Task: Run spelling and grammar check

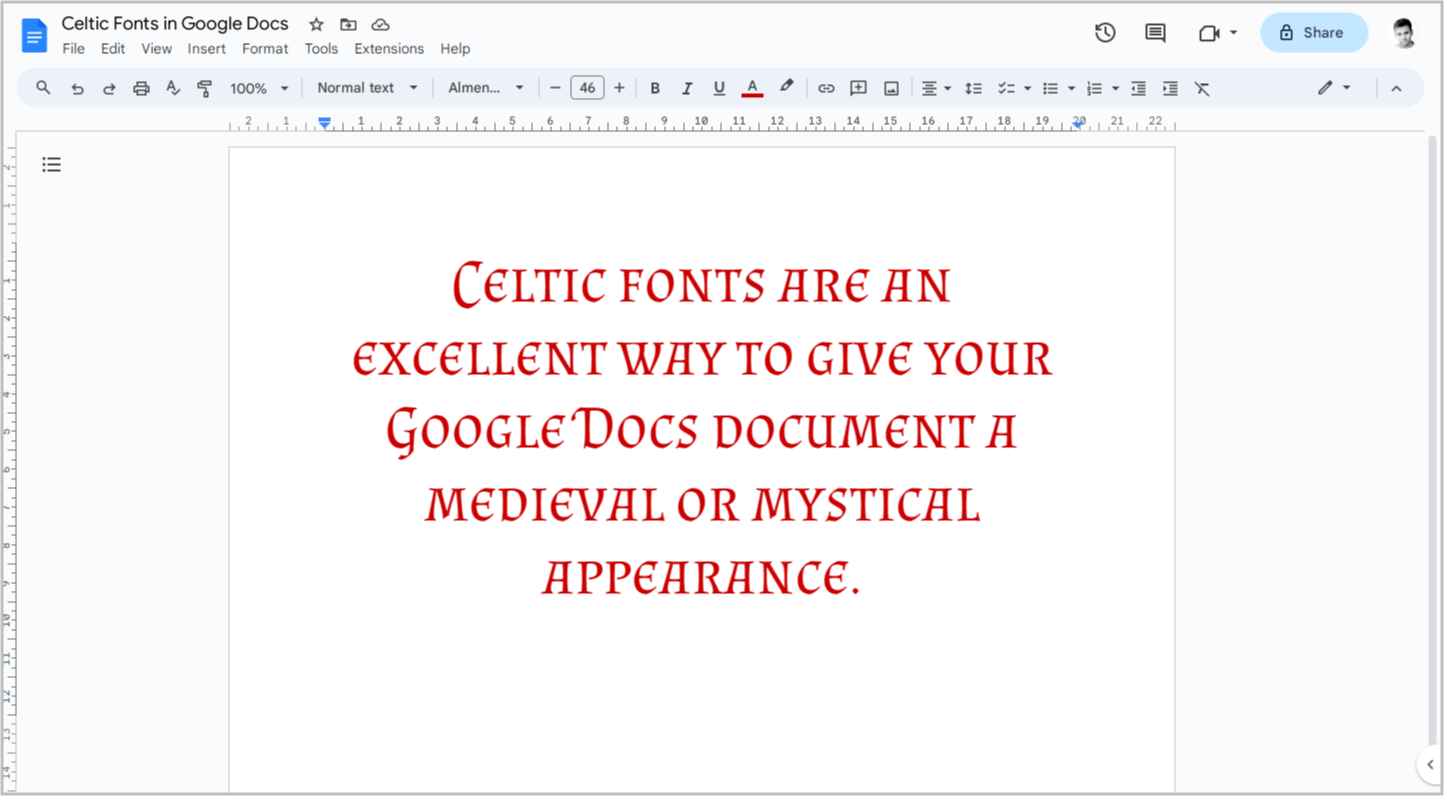Action: coord(173,88)
